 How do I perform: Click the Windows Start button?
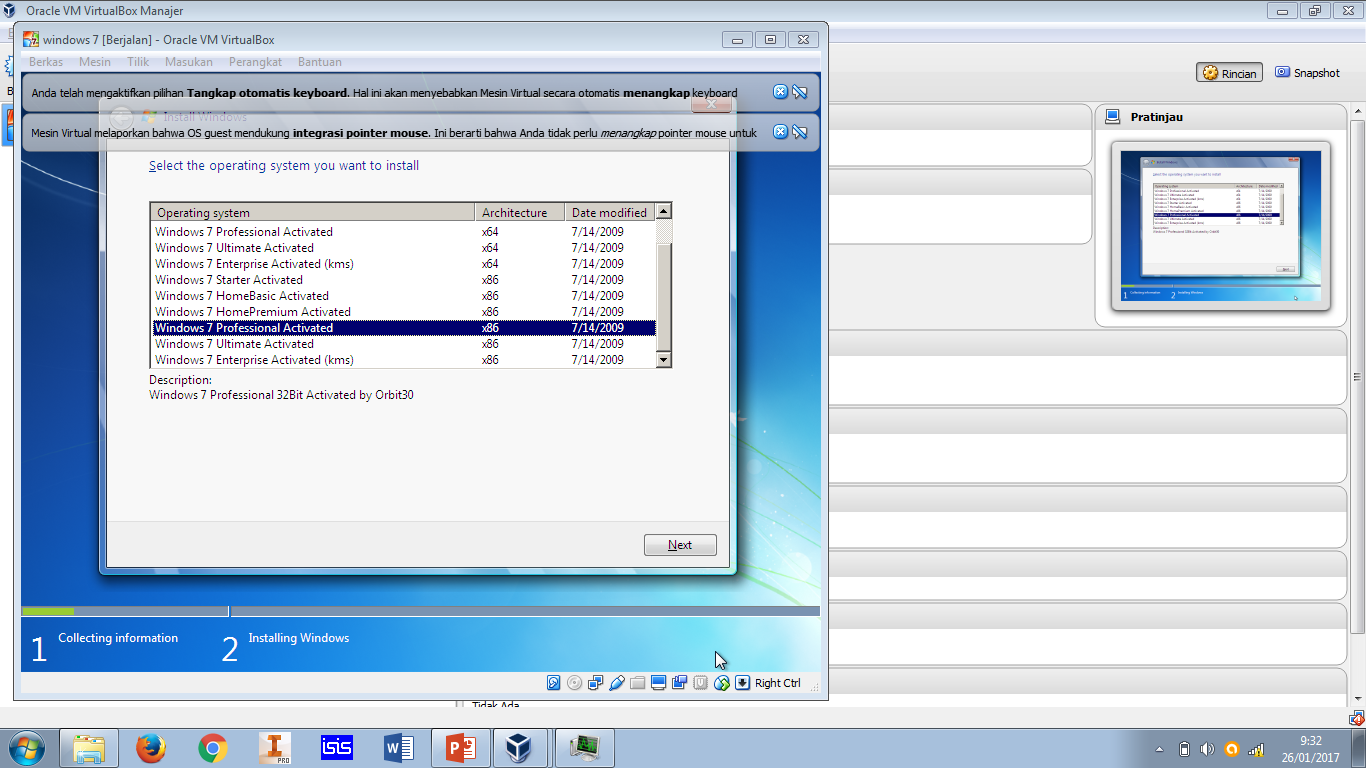[x=27, y=748]
